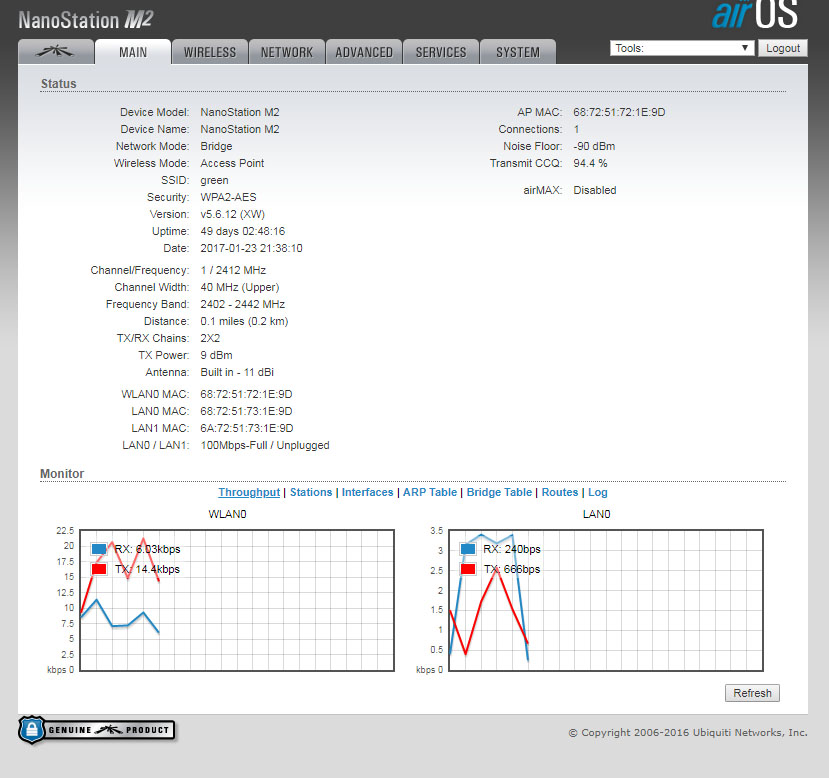The height and width of the screenshot is (778, 829).
Task: Click the LAN0 TX red legend swatch
Action: coord(468,569)
